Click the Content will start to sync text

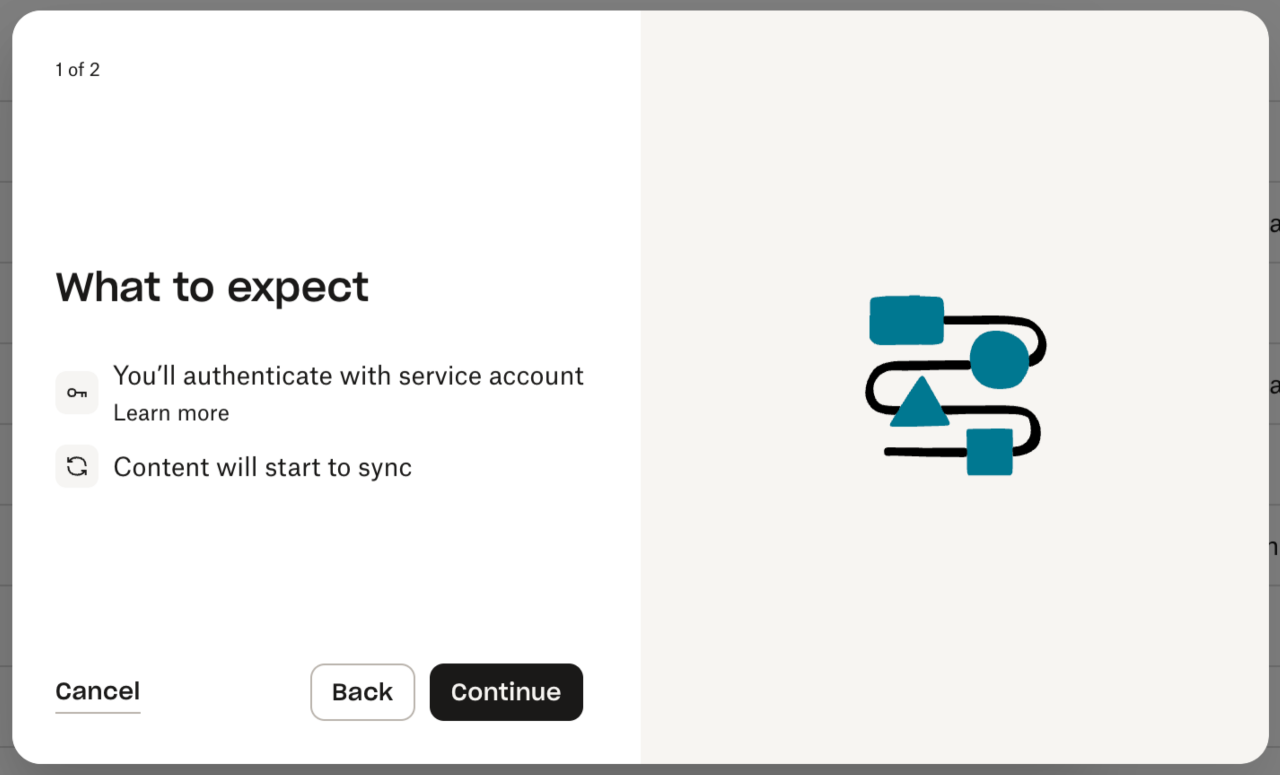coord(262,467)
